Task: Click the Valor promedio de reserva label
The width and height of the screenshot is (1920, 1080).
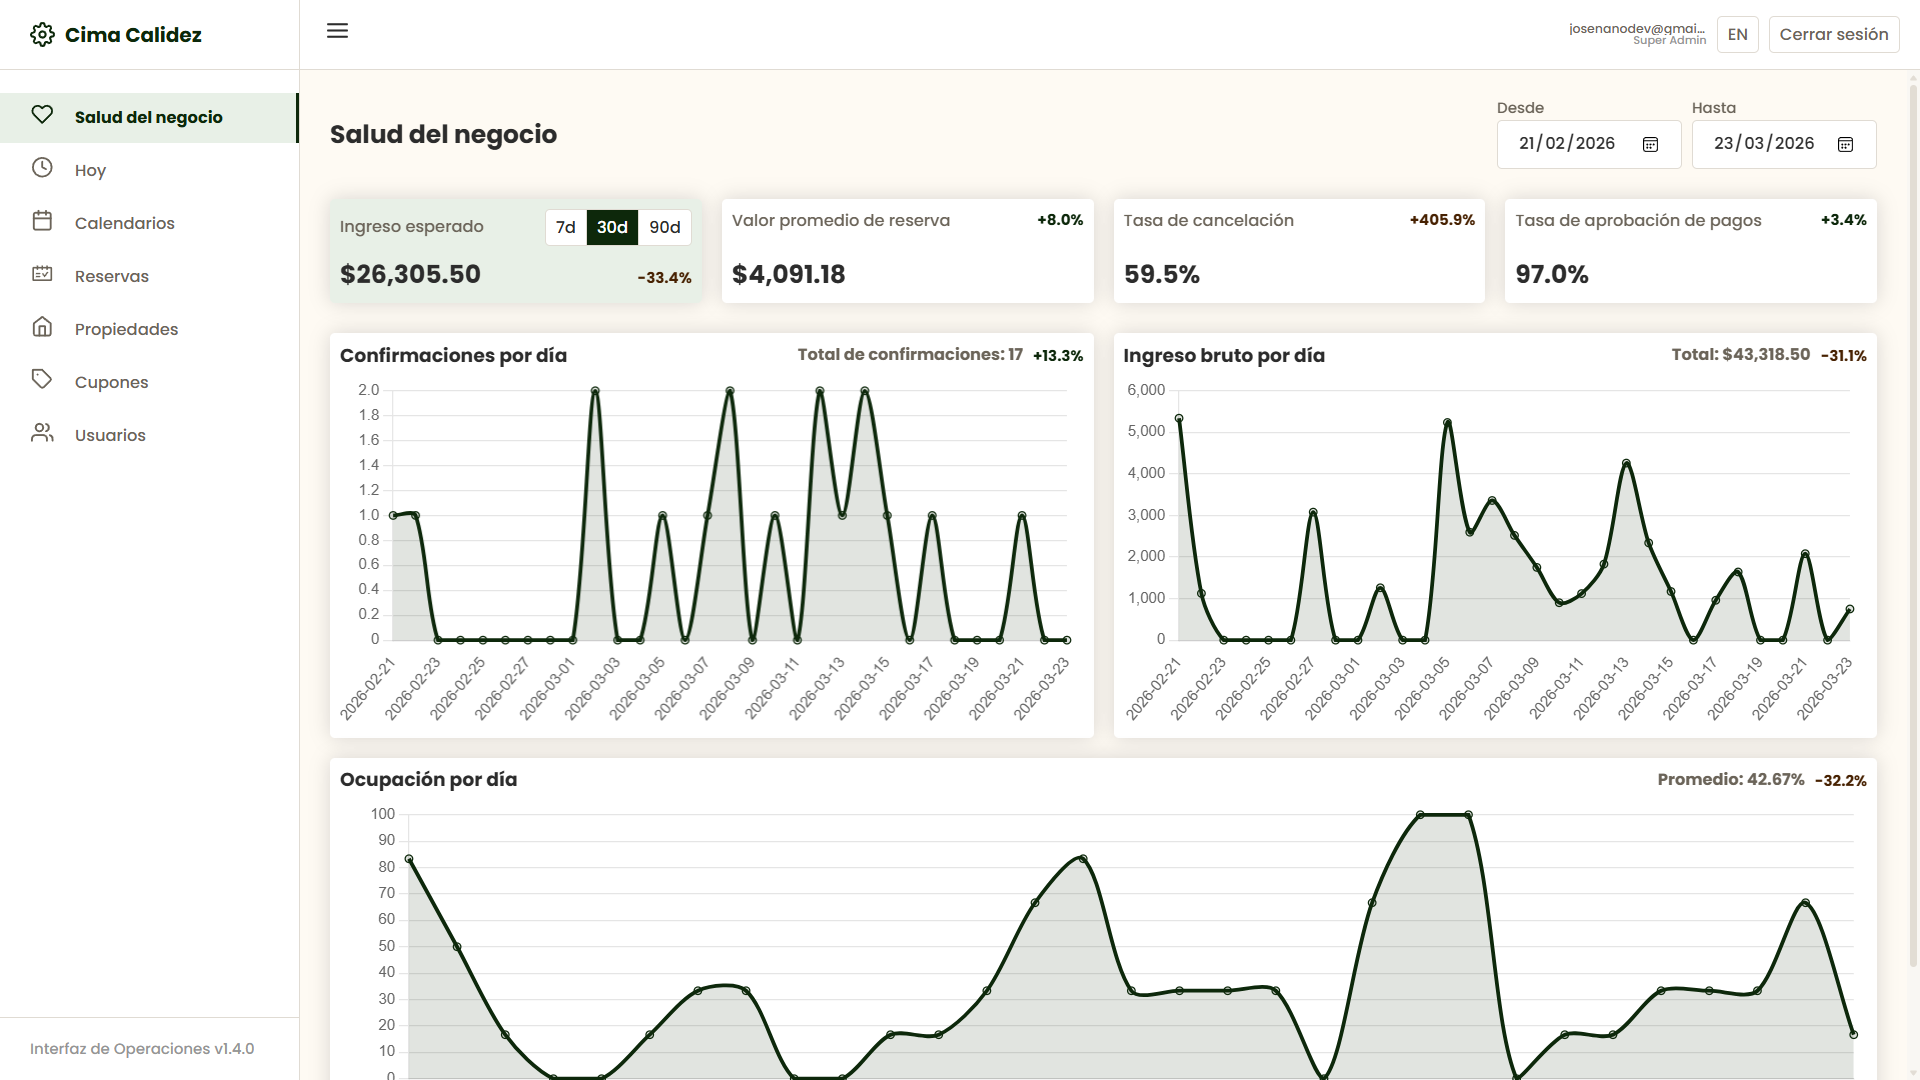Action: point(841,221)
